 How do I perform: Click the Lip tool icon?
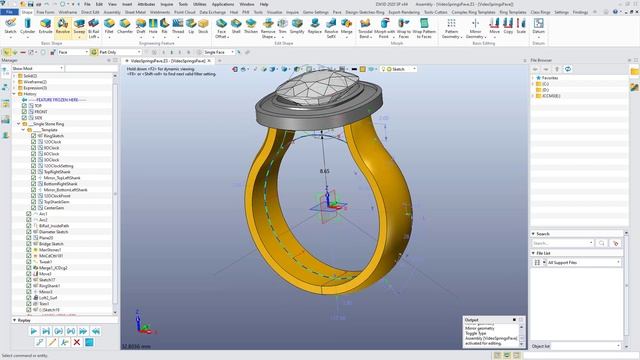point(191,27)
